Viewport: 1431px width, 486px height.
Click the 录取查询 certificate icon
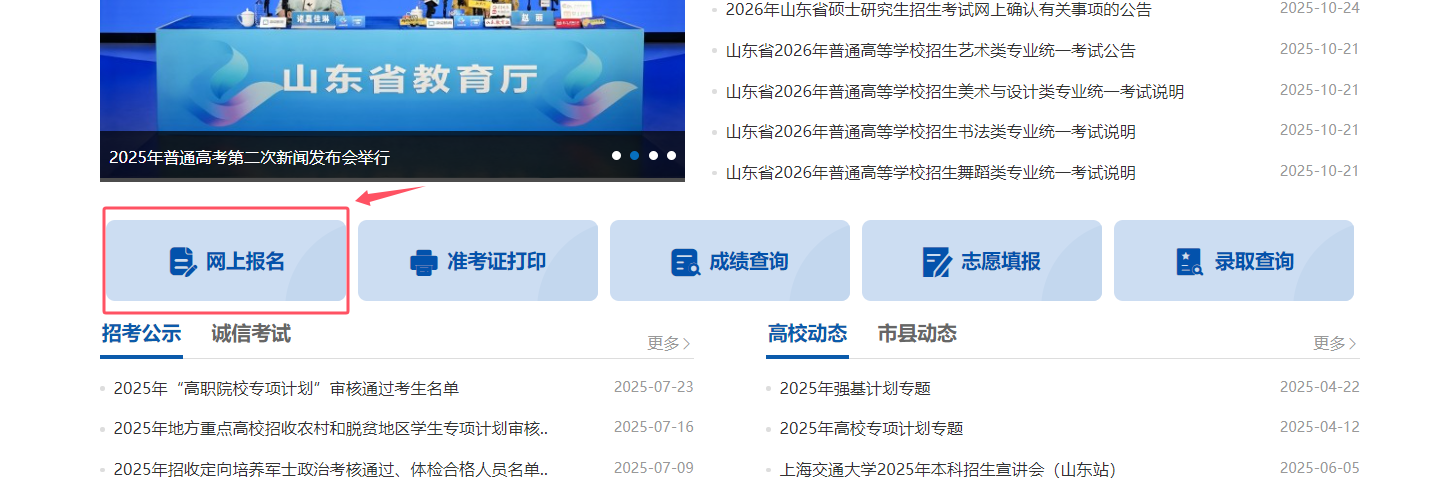click(x=1189, y=262)
